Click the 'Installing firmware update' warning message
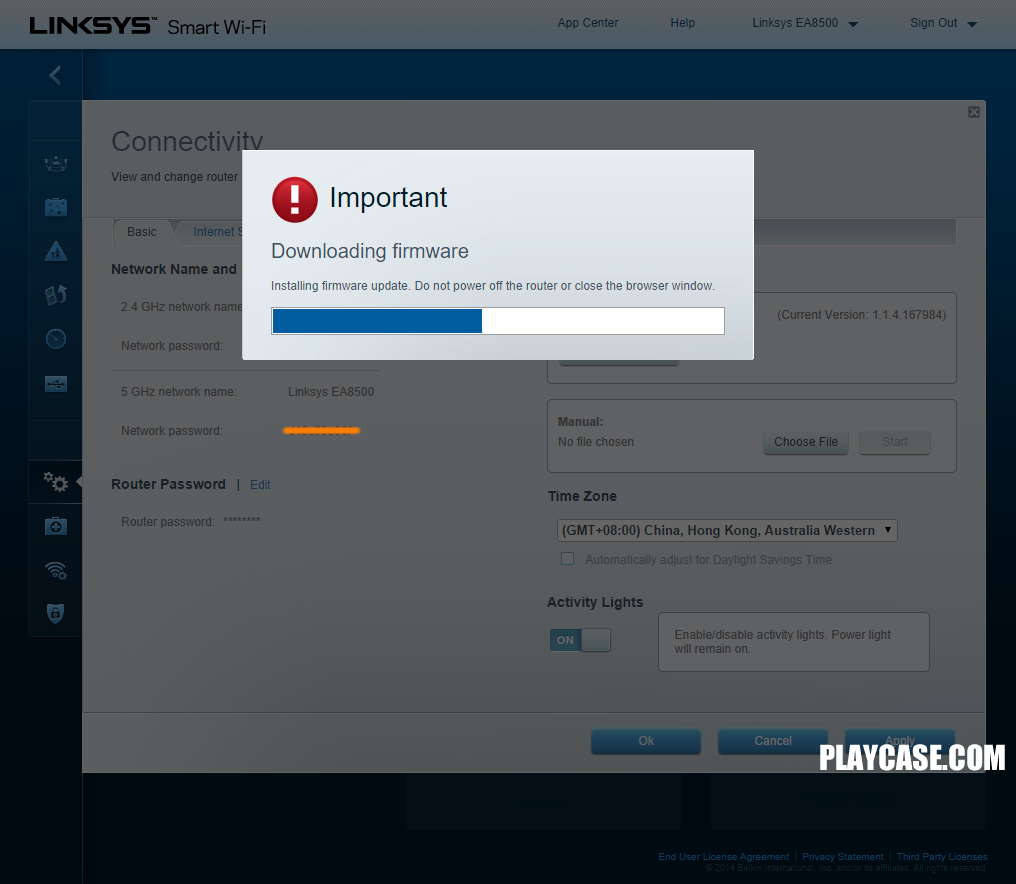1016x884 pixels. (x=492, y=286)
